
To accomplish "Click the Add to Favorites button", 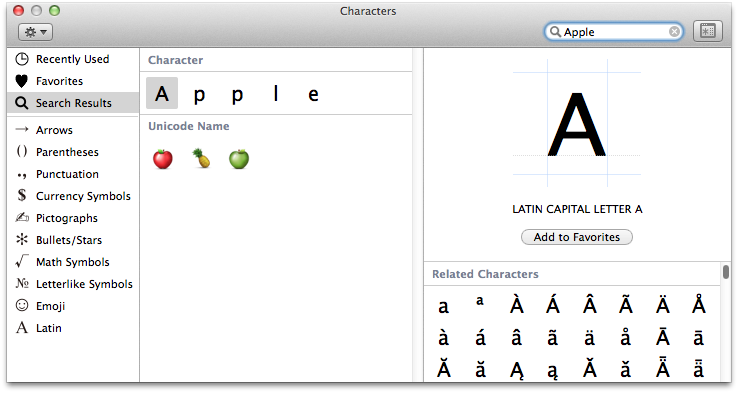I will (x=577, y=237).
